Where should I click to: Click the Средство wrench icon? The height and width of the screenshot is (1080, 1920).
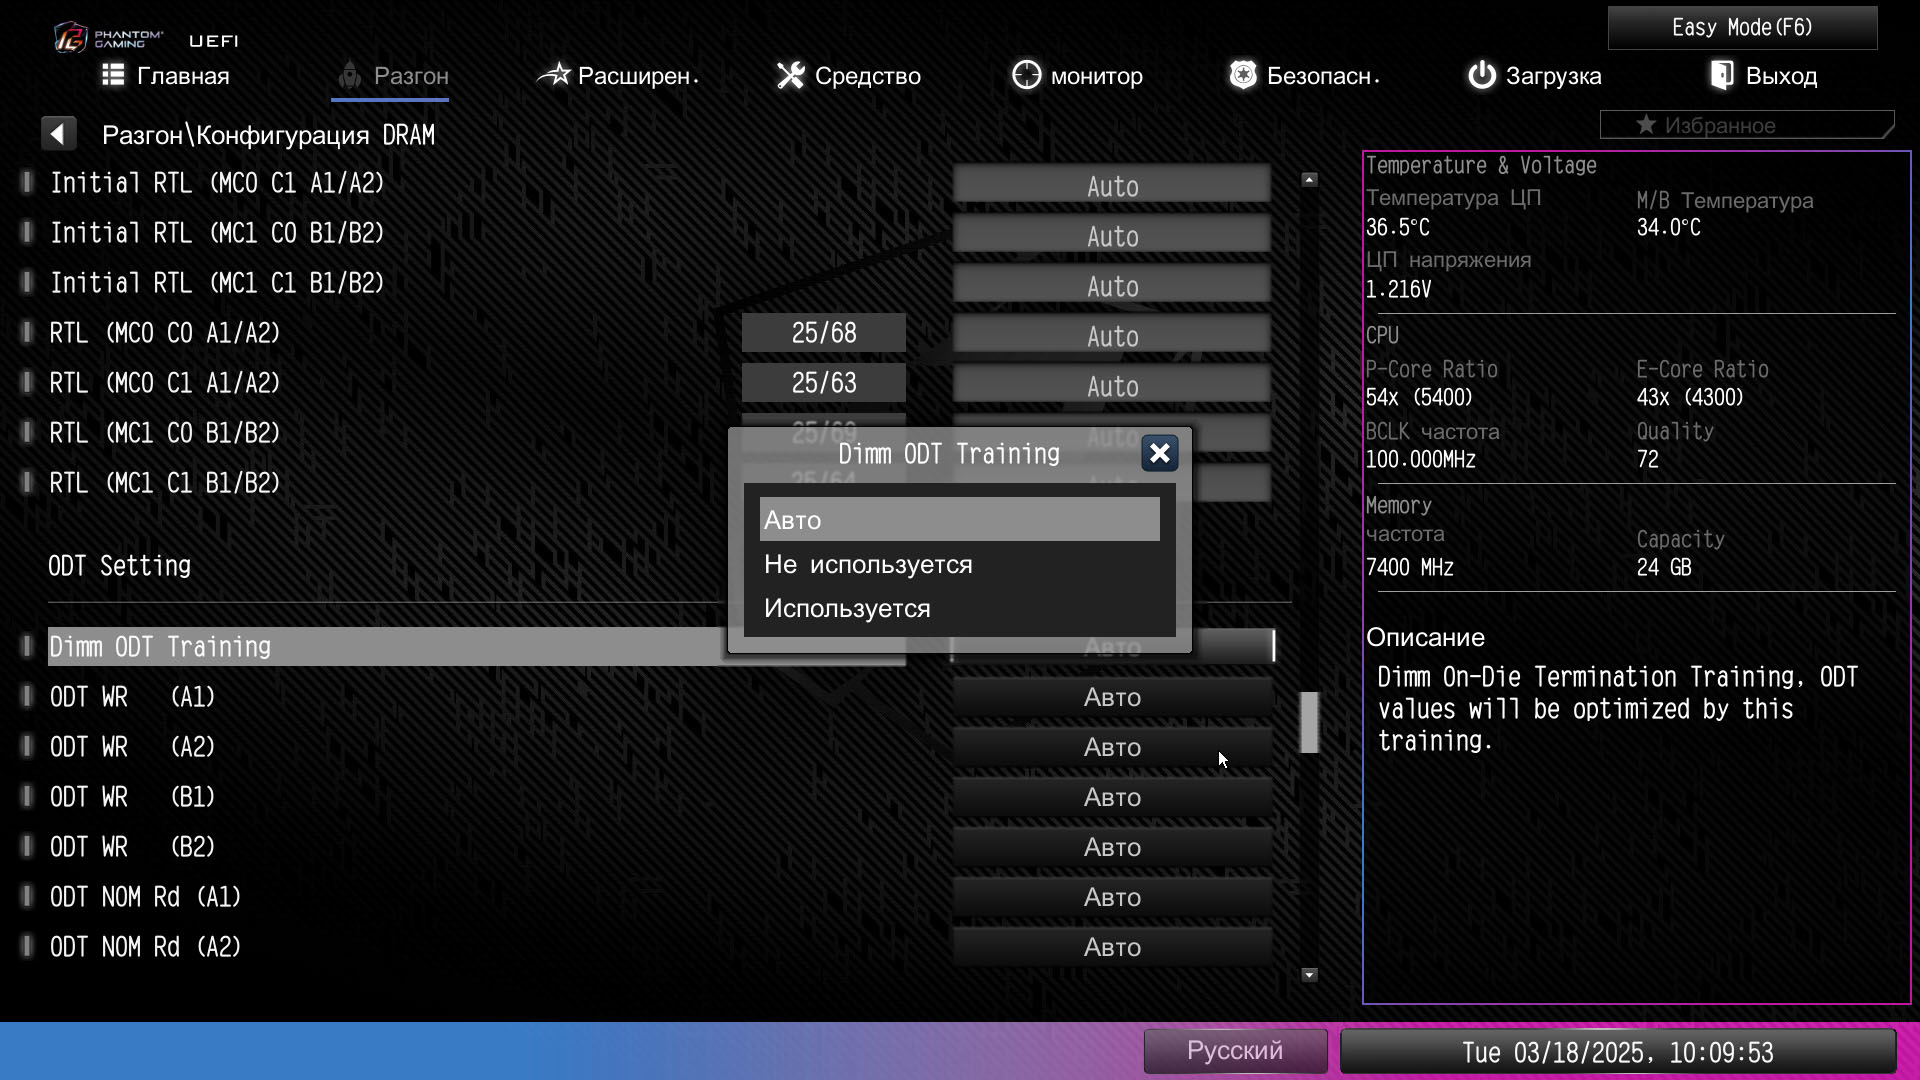pyautogui.click(x=791, y=75)
